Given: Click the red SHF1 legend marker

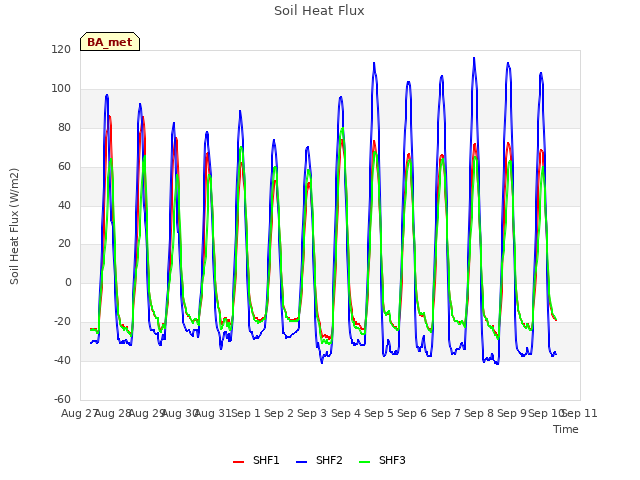Looking at the screenshot, I should (238, 462).
